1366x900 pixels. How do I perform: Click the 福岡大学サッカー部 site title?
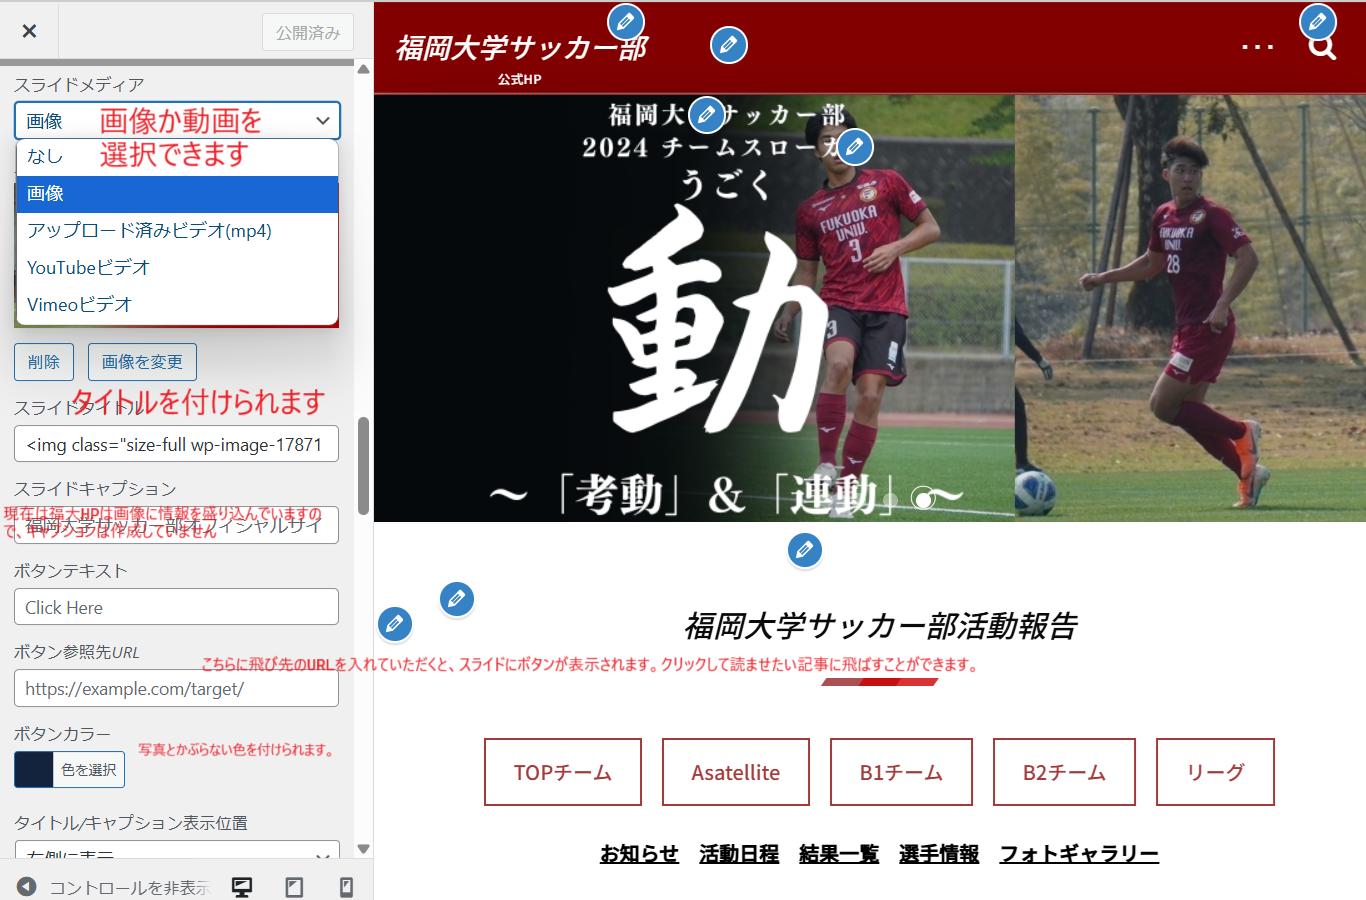pos(522,48)
